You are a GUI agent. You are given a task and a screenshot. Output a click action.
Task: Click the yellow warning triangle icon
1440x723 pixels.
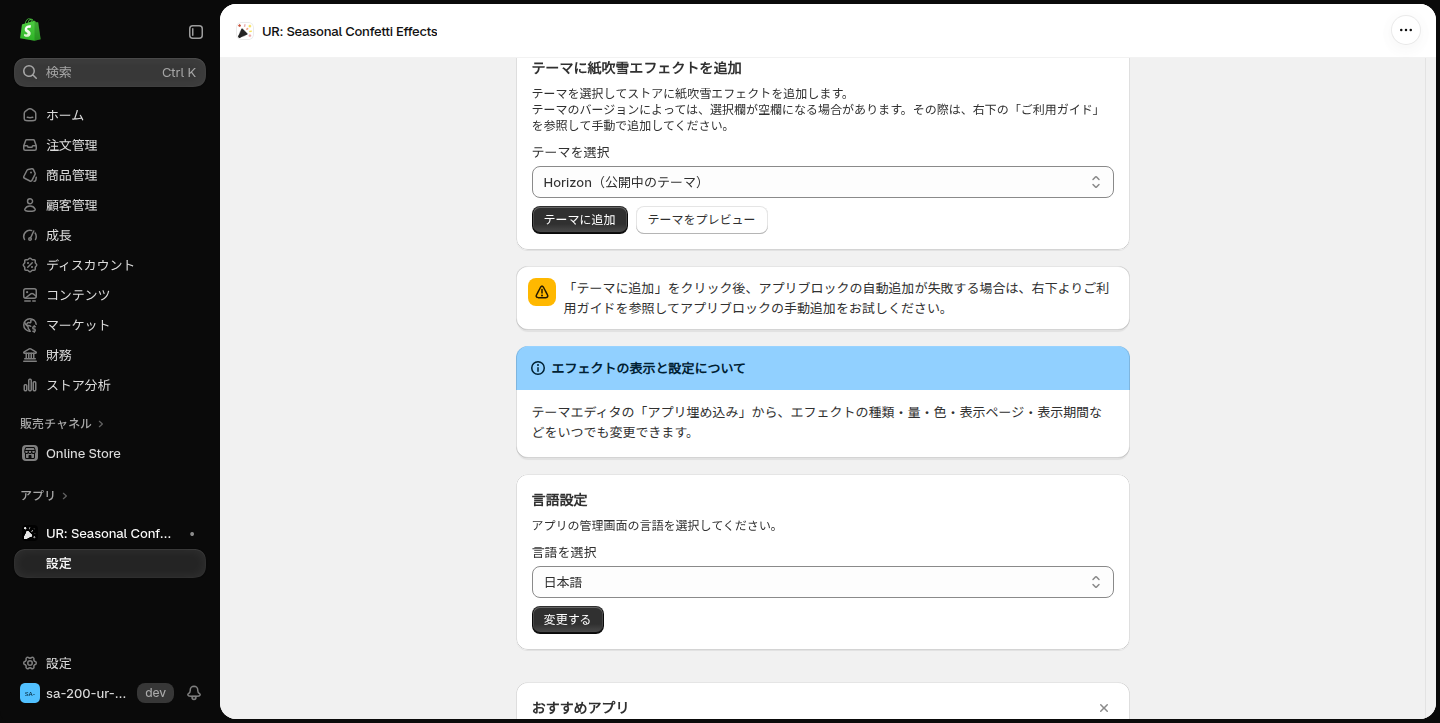click(x=542, y=292)
